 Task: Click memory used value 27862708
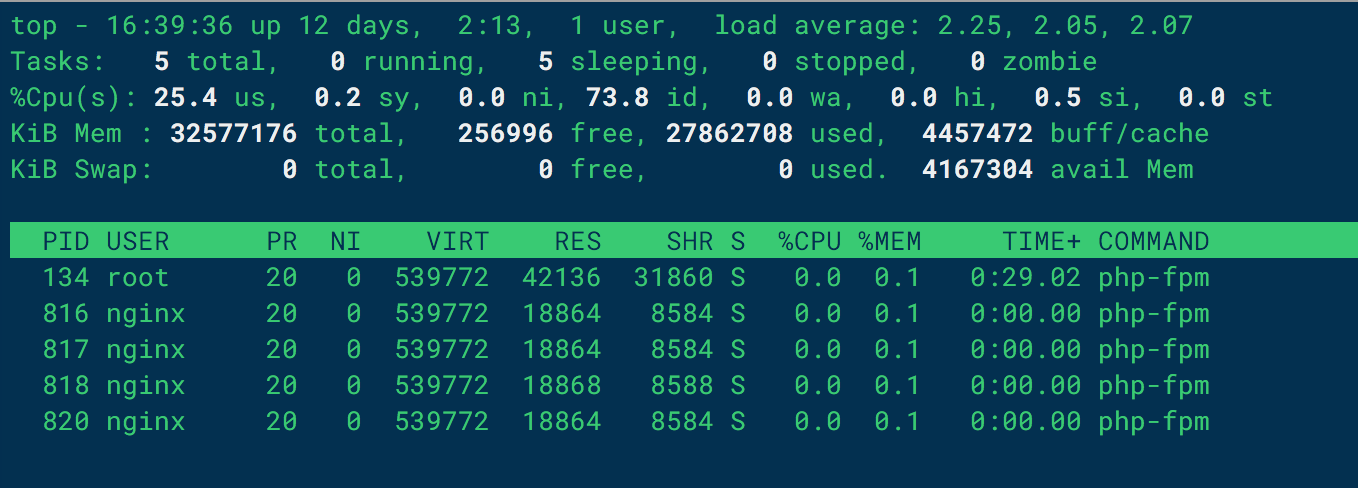[730, 133]
